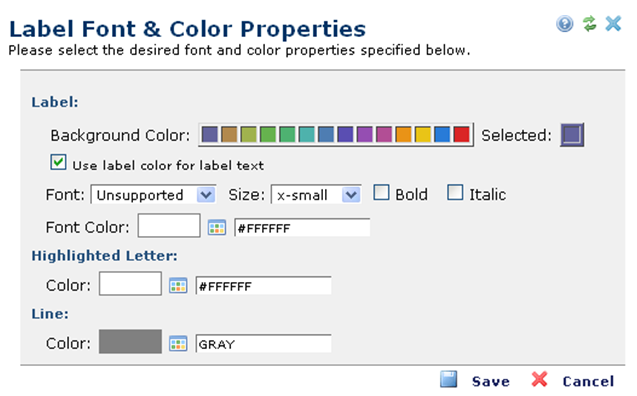The image size is (637, 396).
Task: Open the help icon in dialog header
Action: point(564,24)
